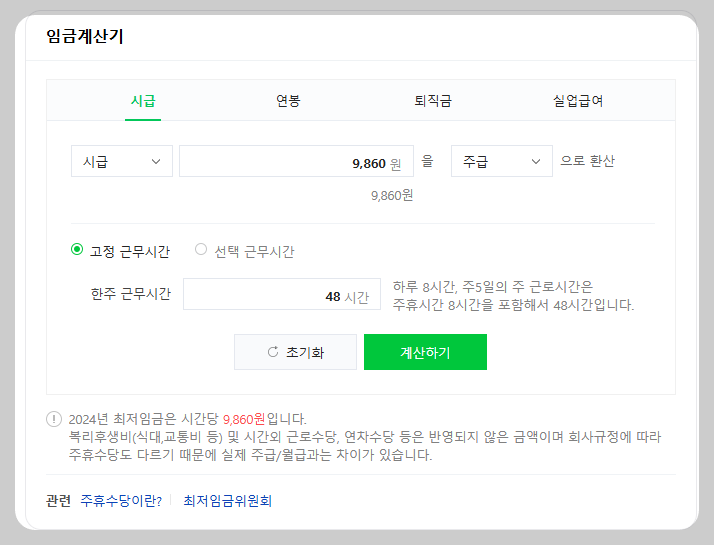
Task: Open the 시급 wage type dropdown
Action: coord(122,161)
